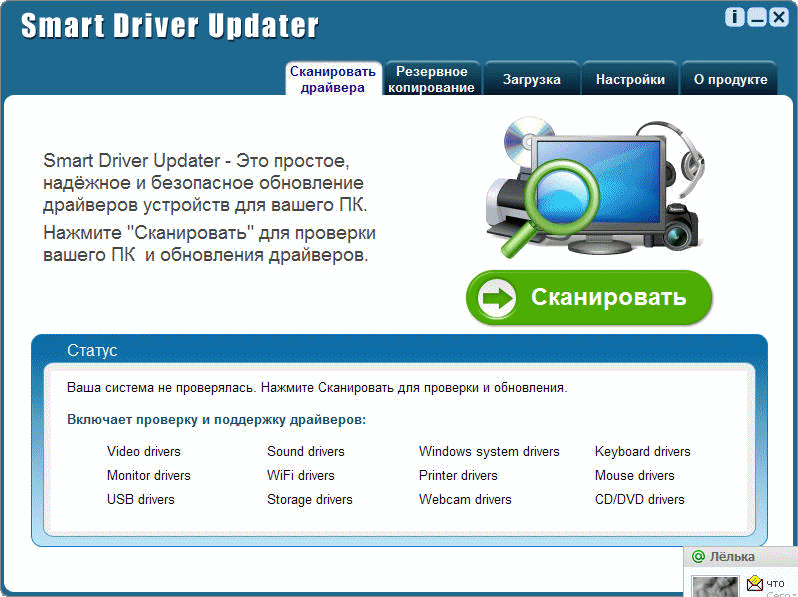Viewport: 798px width, 597px height.
Task: Click the Keyboard drivers entry
Action: (642, 451)
